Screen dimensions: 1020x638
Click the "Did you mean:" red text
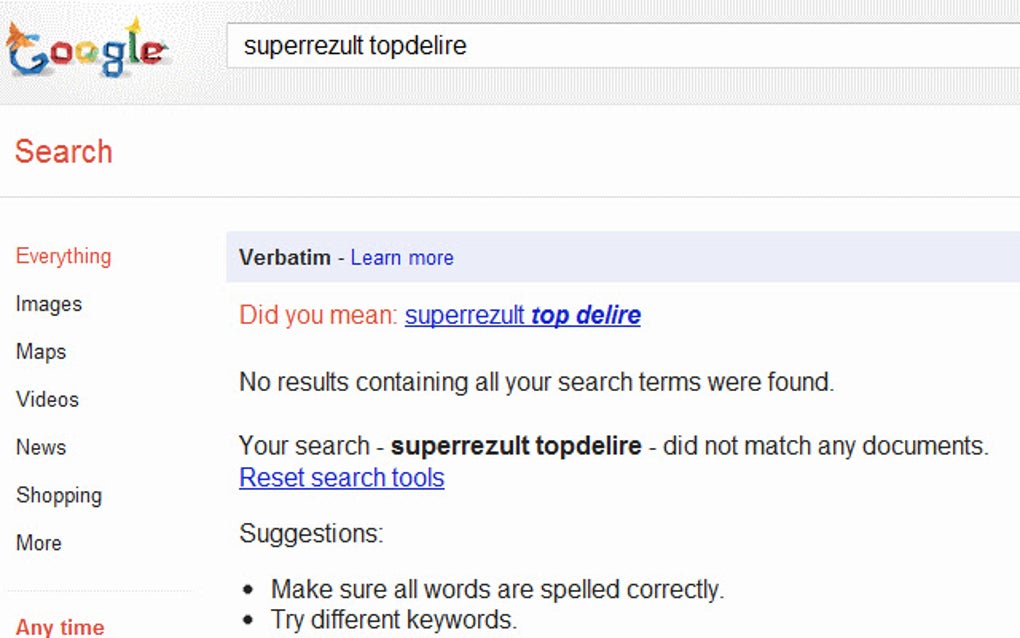coord(319,316)
